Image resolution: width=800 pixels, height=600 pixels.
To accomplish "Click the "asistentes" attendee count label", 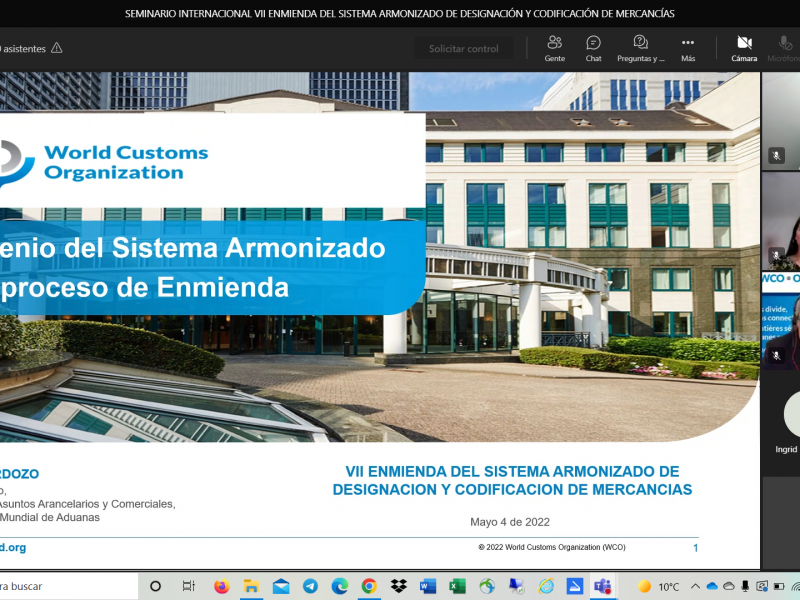I will [23, 49].
